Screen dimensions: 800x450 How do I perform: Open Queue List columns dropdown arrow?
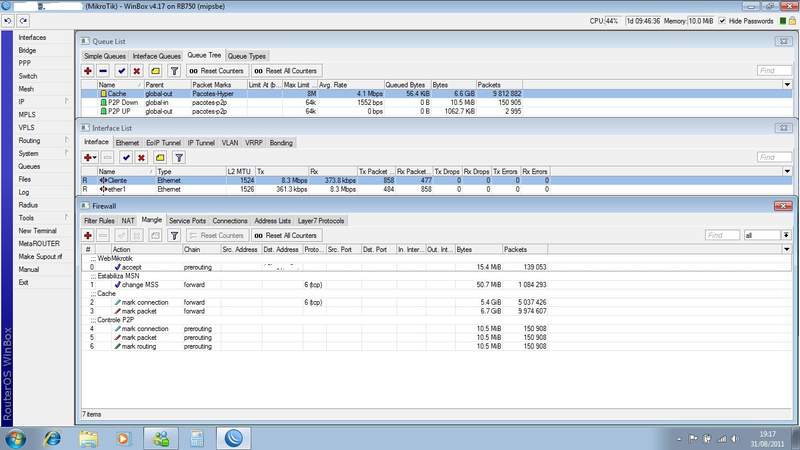coord(787,85)
